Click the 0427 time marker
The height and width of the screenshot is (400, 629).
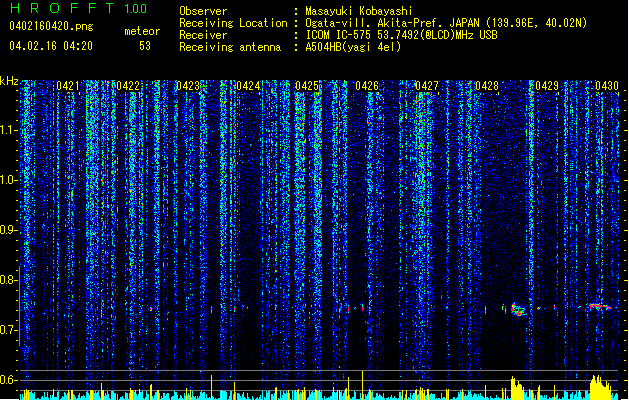pyautogui.click(x=427, y=86)
